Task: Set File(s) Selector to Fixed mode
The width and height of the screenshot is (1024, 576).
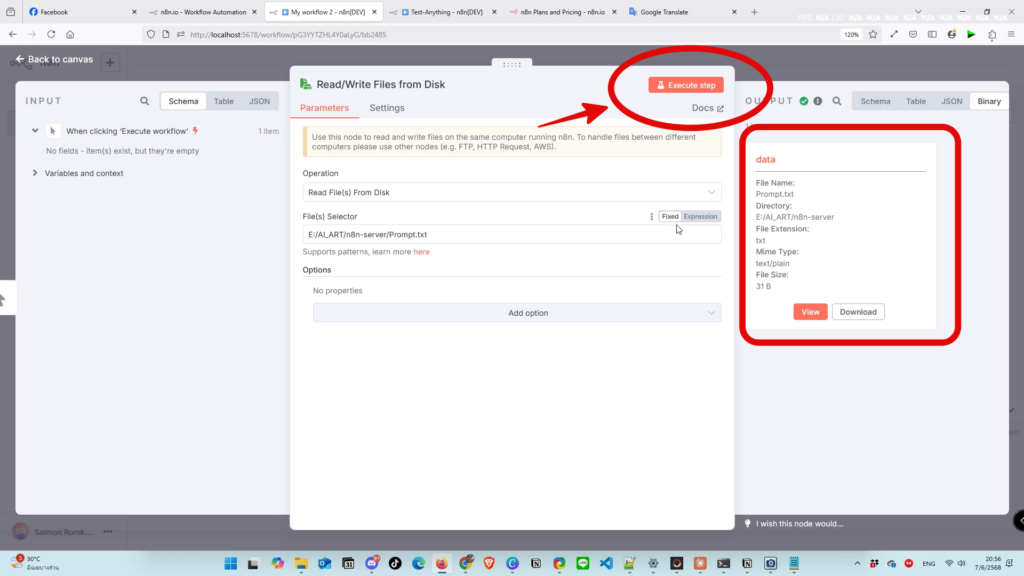Action: pos(670,216)
